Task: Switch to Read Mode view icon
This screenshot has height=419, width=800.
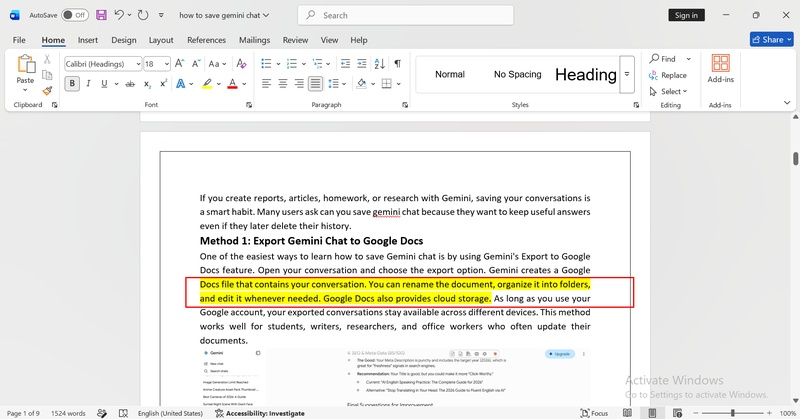Action: click(627, 413)
